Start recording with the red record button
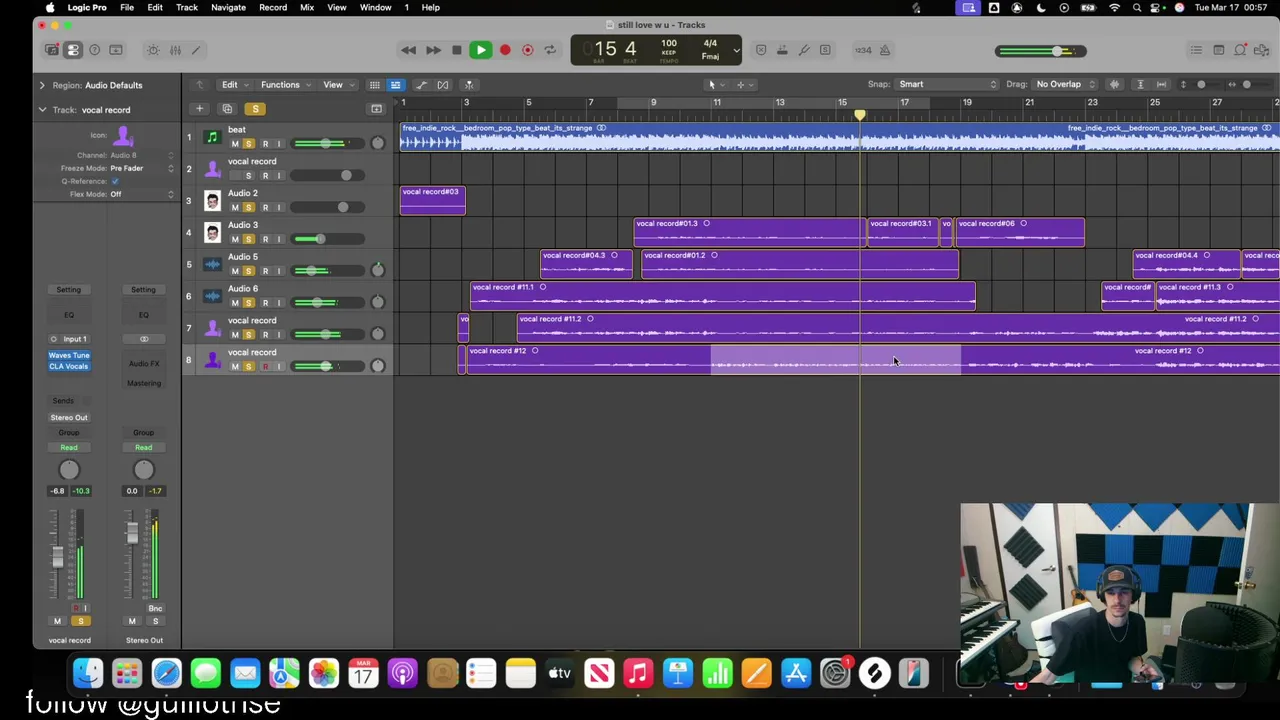The image size is (1280, 720). (x=505, y=50)
